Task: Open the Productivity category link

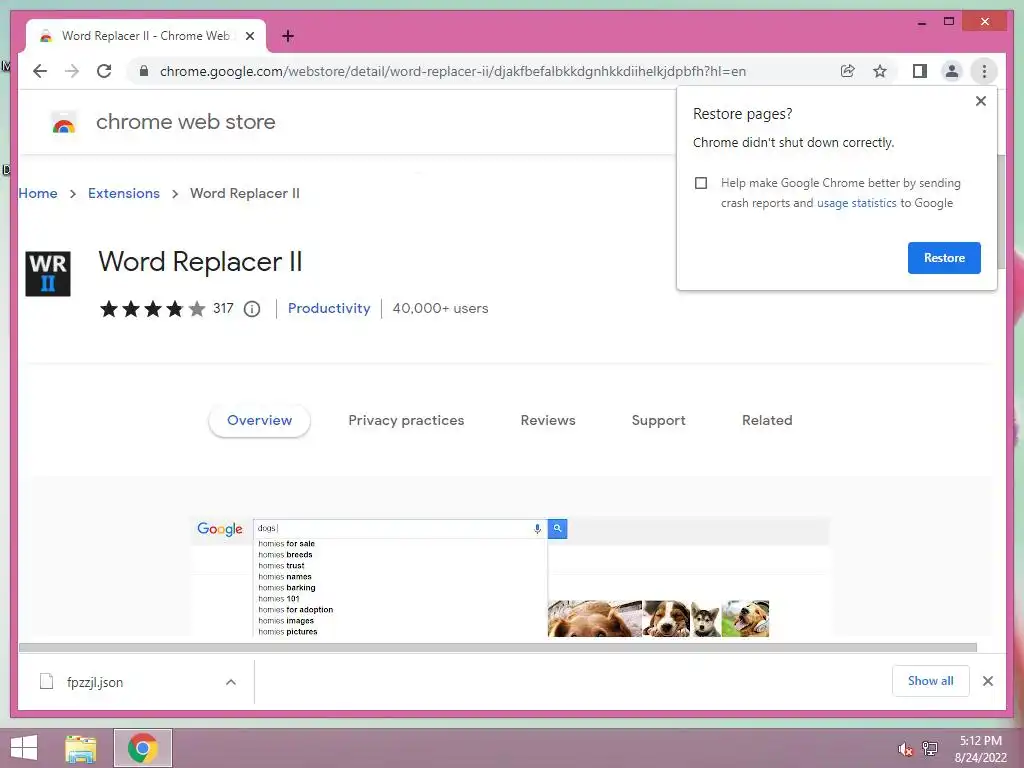Action: click(x=329, y=308)
